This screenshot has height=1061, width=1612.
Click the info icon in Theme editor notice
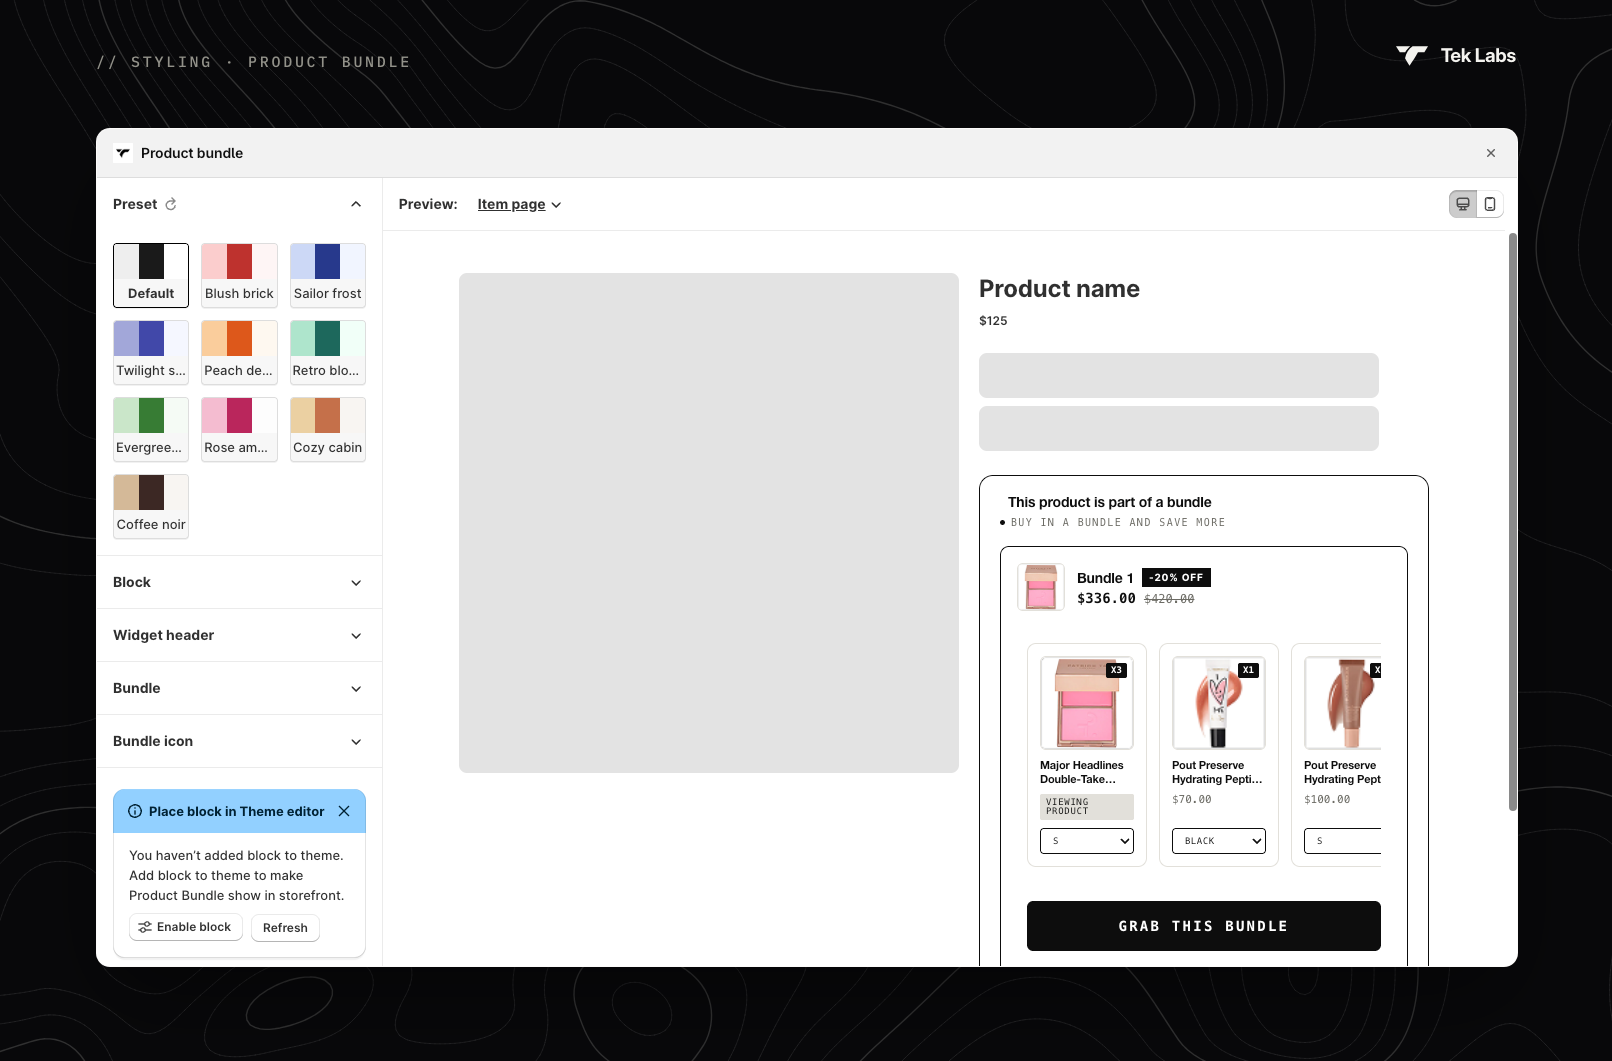135,811
